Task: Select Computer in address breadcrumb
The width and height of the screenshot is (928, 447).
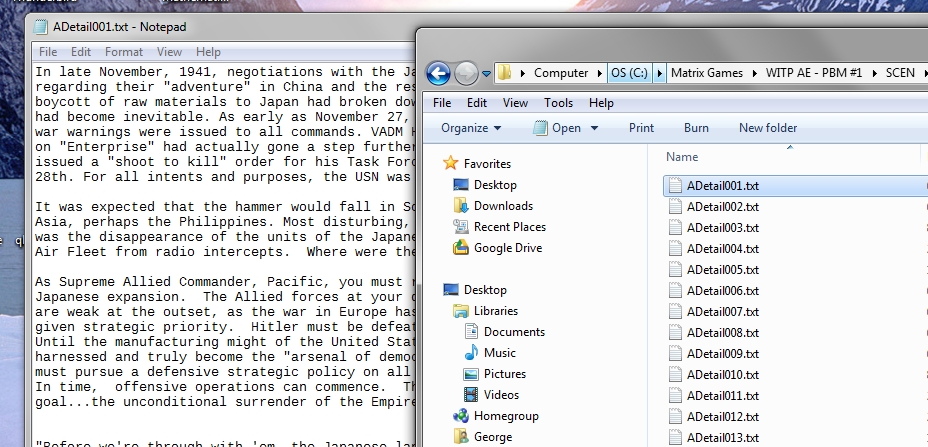Action: pyautogui.click(x=560, y=73)
